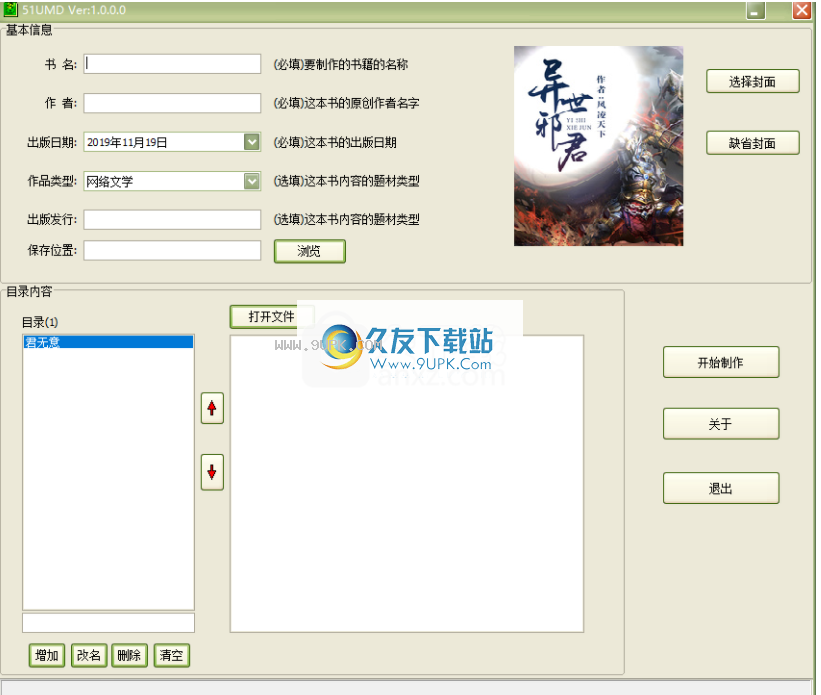Close the 51UMD window
The height and width of the screenshot is (695, 821).
click(802, 10)
